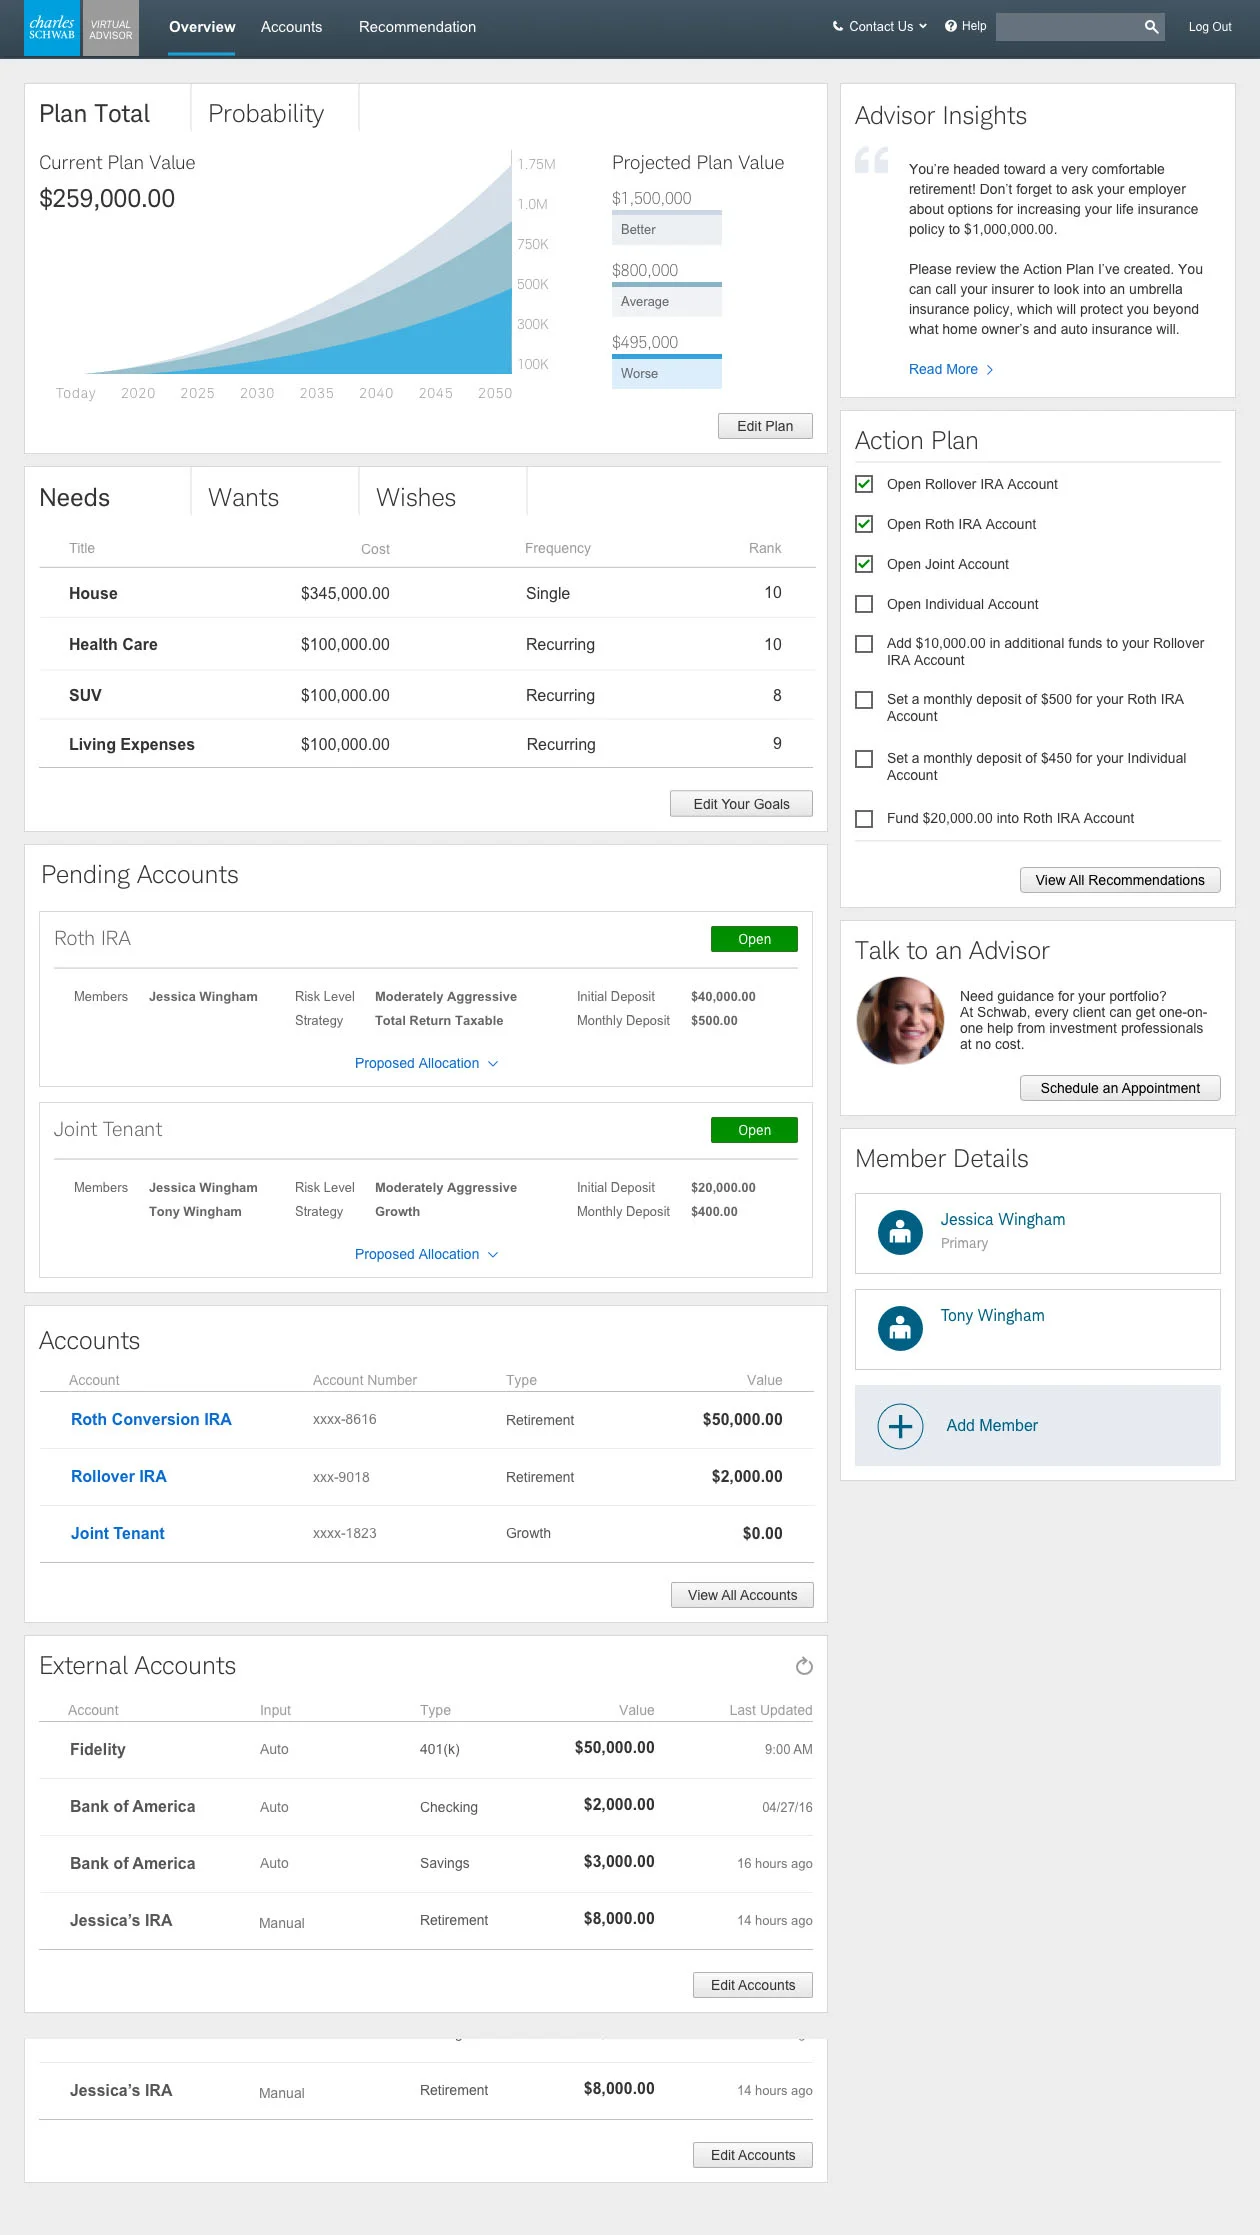This screenshot has width=1260, height=2235.
Task: Click View All Accounts button
Action: (742, 1595)
